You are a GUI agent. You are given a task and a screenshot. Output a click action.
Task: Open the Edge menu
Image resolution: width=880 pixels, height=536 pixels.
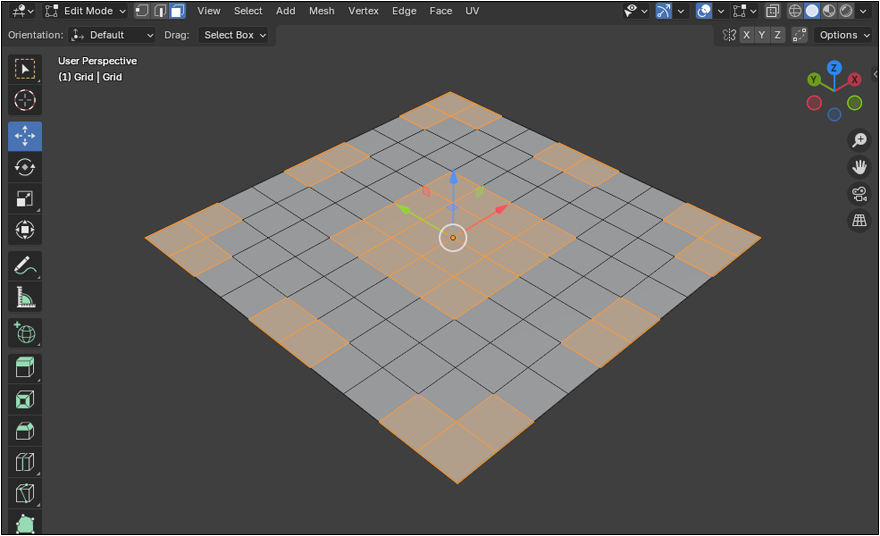pos(404,11)
